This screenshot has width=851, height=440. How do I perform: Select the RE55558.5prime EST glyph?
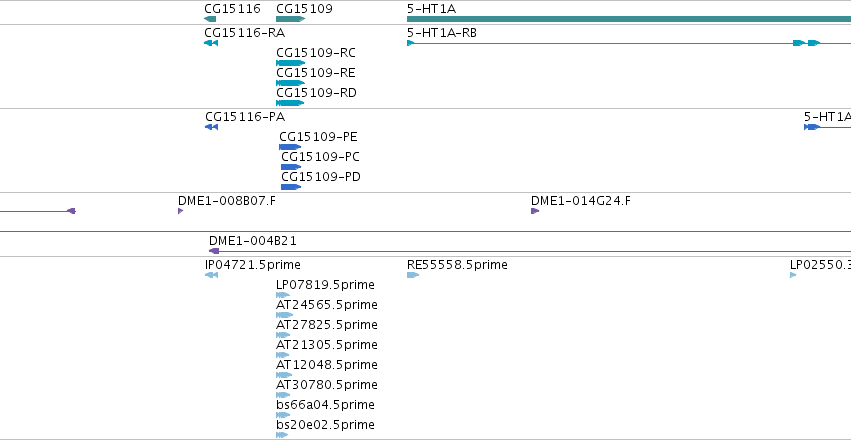pyautogui.click(x=413, y=275)
